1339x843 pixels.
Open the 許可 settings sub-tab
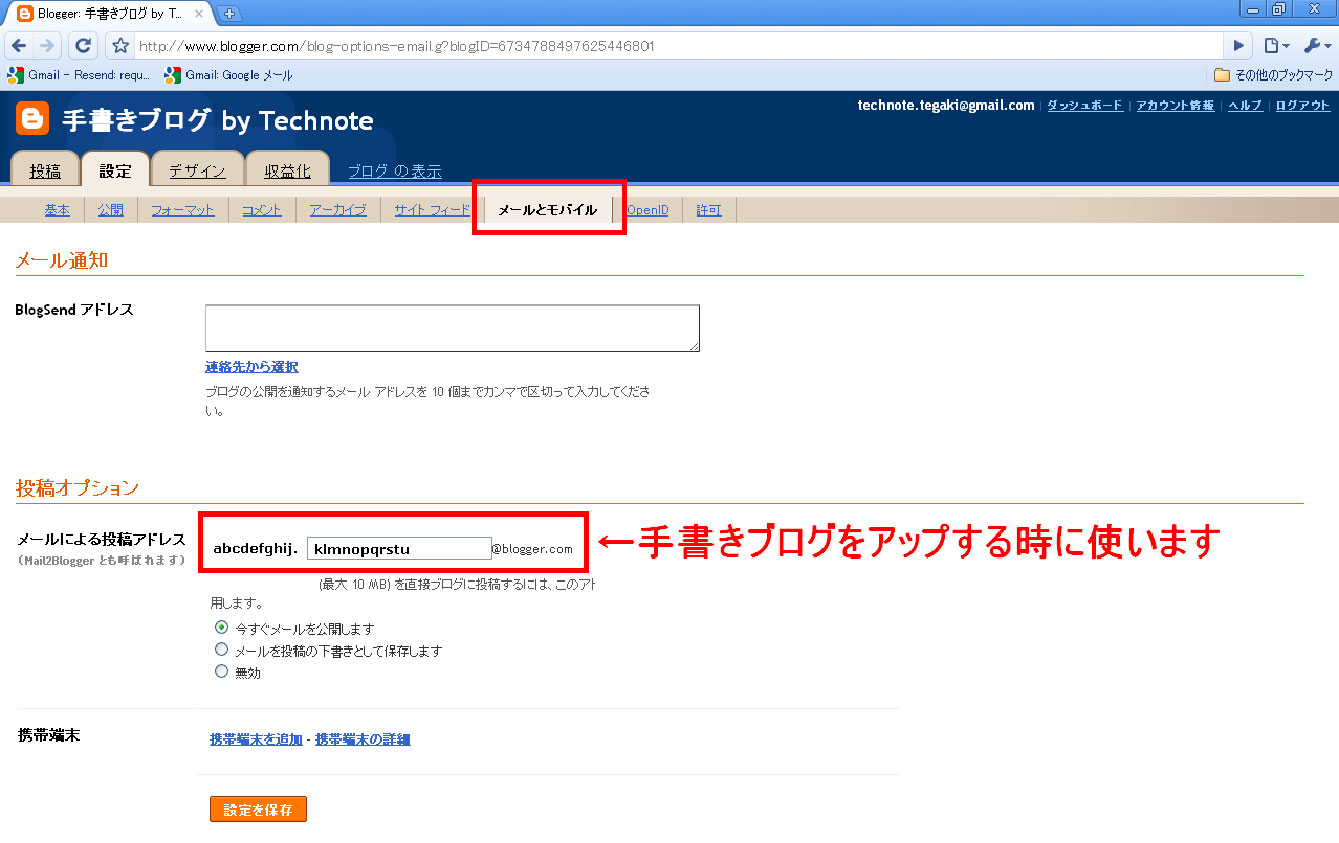(x=709, y=210)
